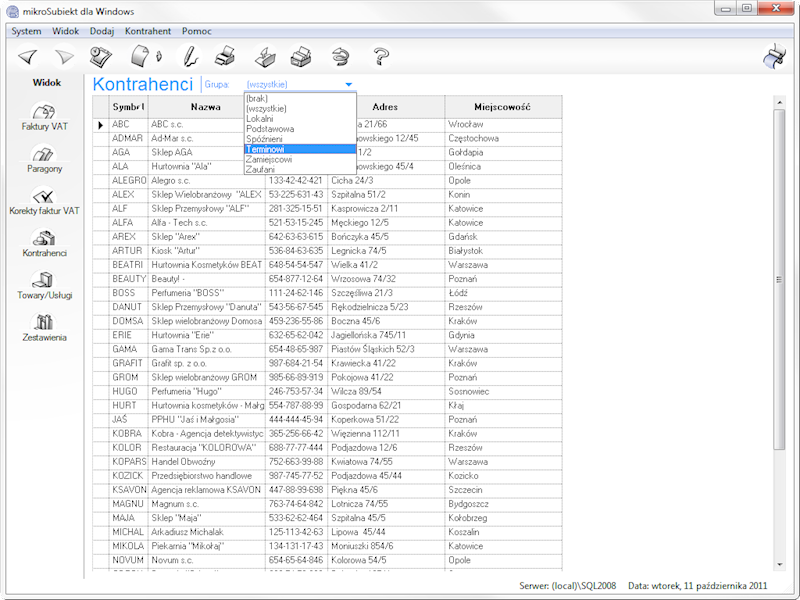Sort by the Miejscowość column header

click(503, 106)
